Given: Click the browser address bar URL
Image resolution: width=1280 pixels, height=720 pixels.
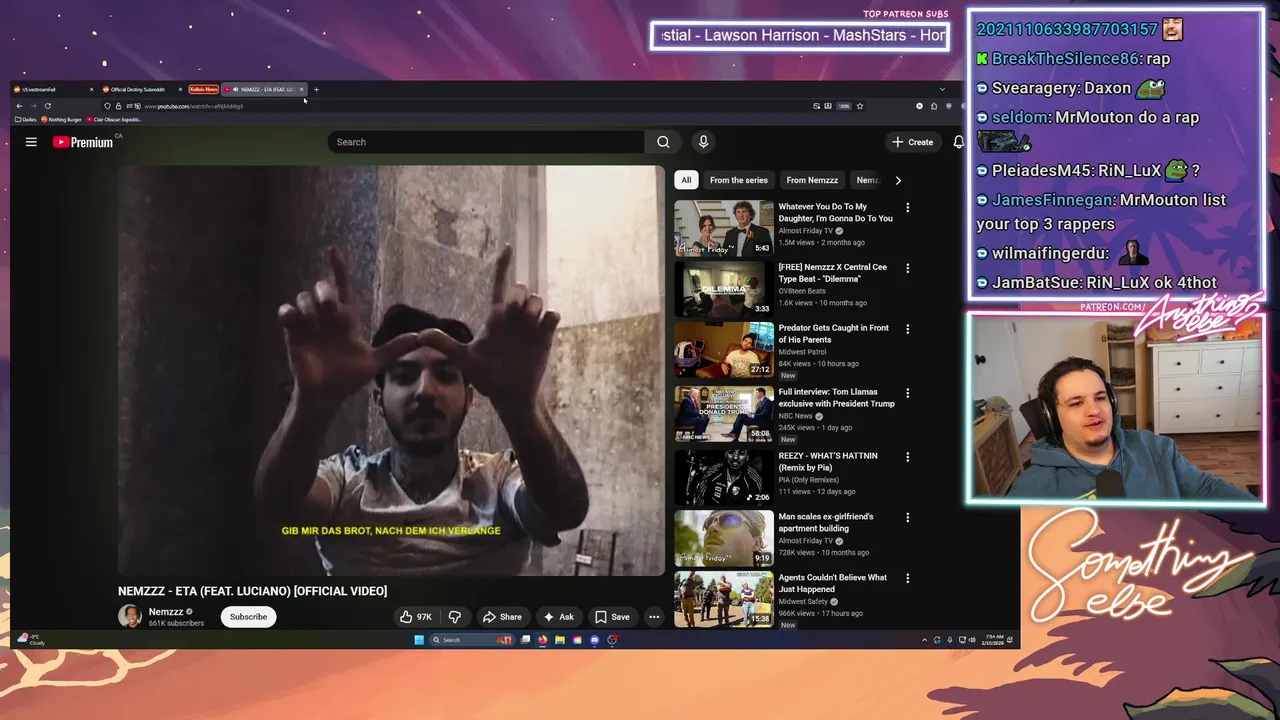Looking at the screenshot, I should [194, 106].
